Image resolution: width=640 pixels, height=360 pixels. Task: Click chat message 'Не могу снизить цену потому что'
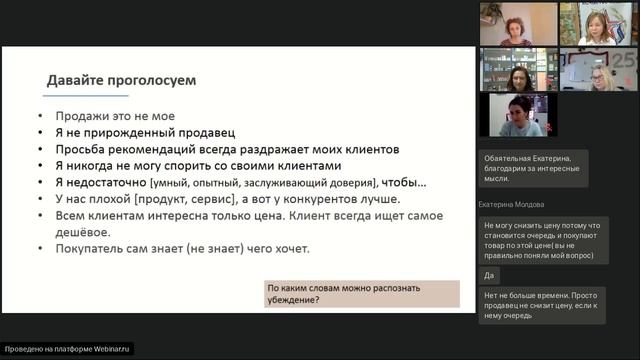[x=543, y=240]
